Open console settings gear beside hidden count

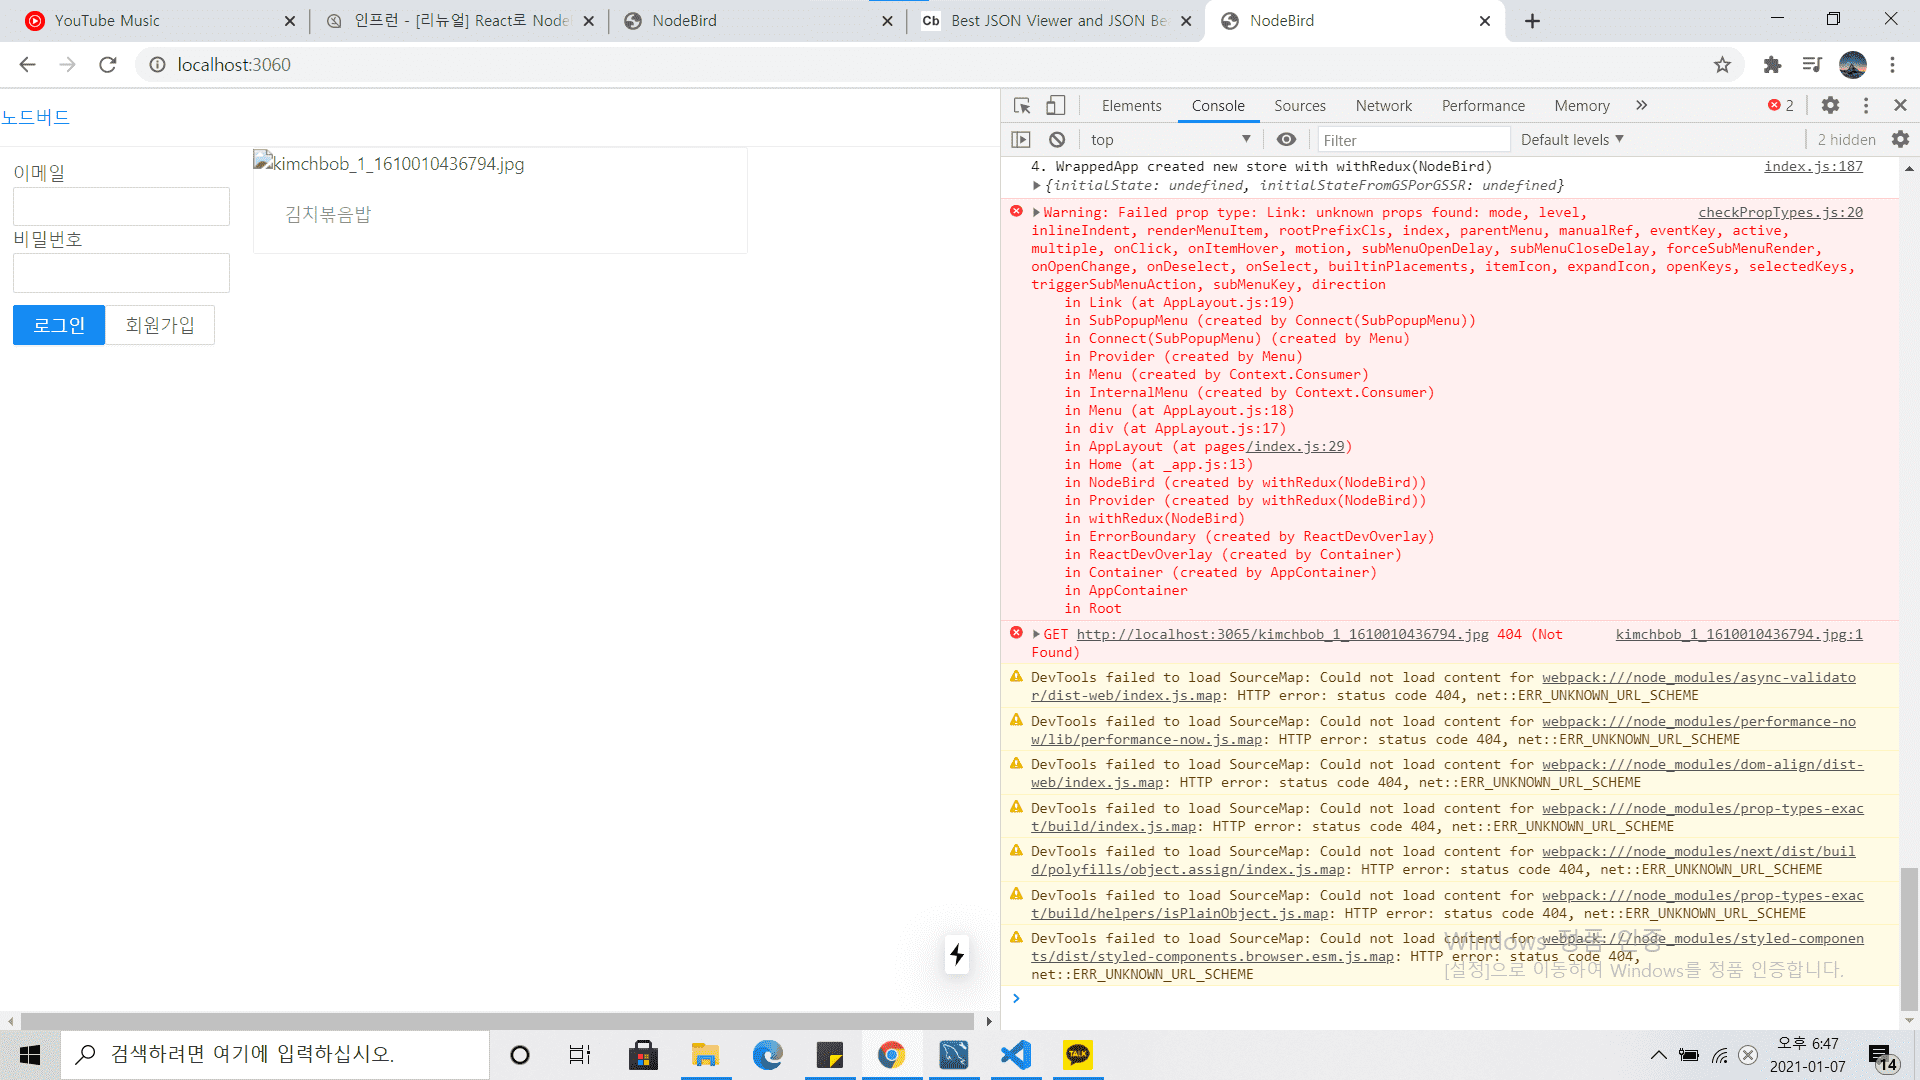point(1900,140)
